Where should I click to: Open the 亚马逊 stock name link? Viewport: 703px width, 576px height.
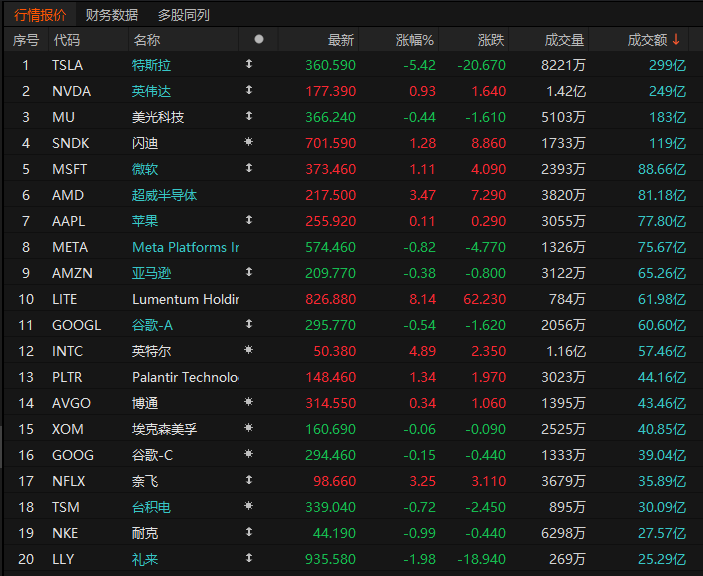pos(152,273)
